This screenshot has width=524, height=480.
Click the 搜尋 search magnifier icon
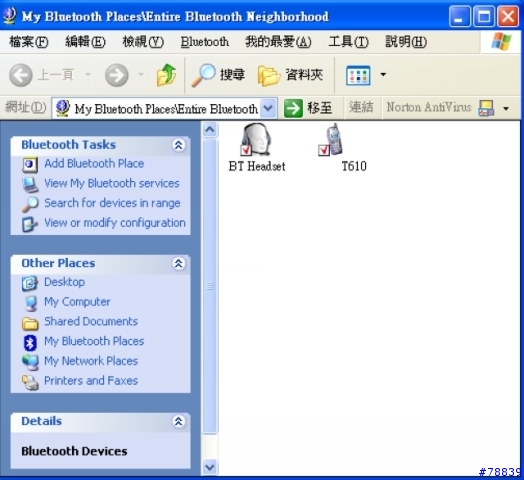point(204,75)
